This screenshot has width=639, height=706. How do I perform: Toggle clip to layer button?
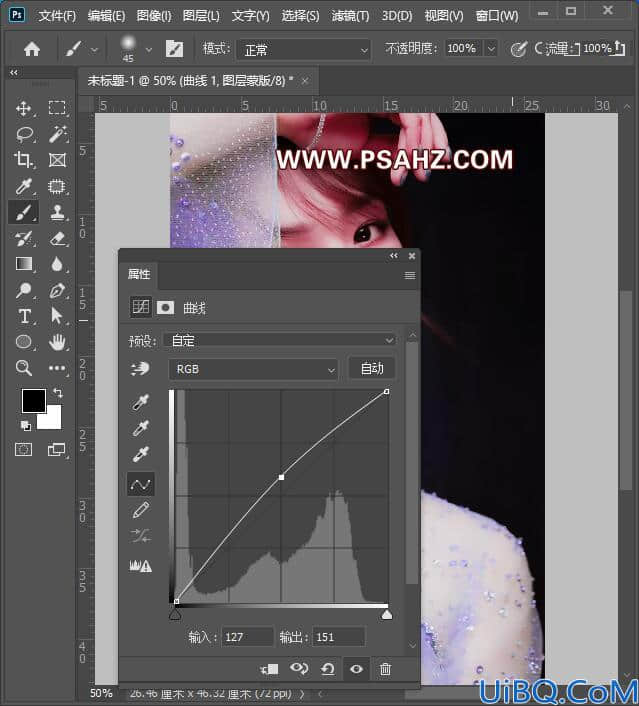269,670
